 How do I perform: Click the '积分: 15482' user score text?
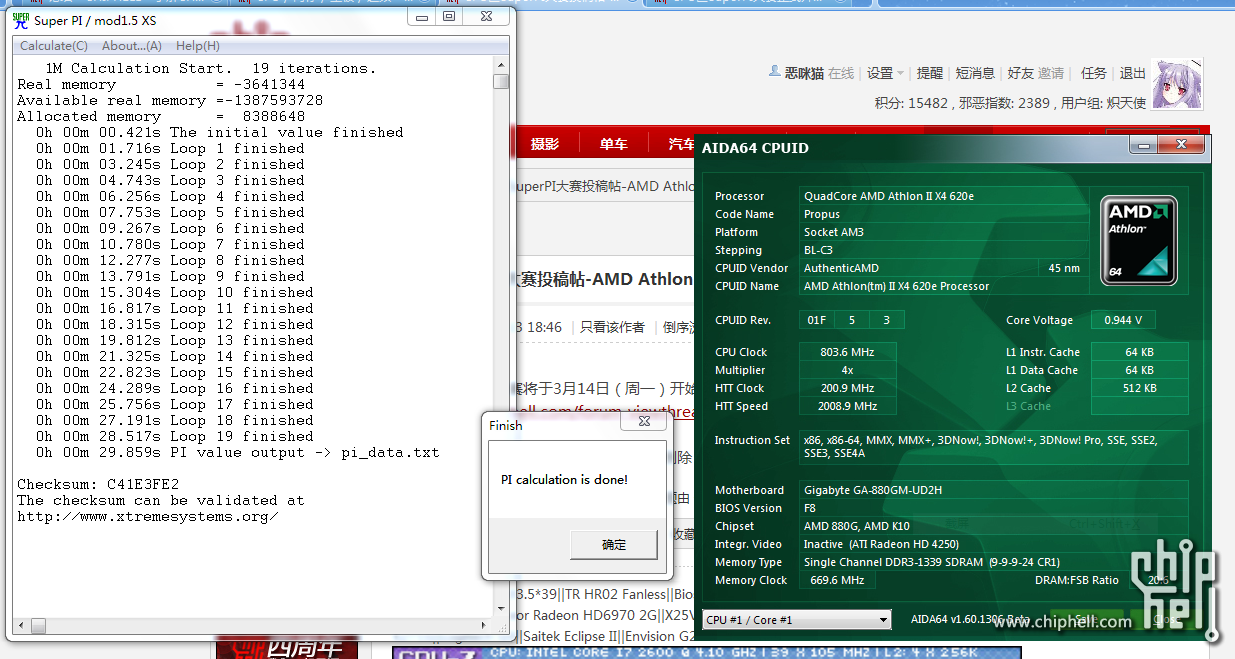point(911,103)
